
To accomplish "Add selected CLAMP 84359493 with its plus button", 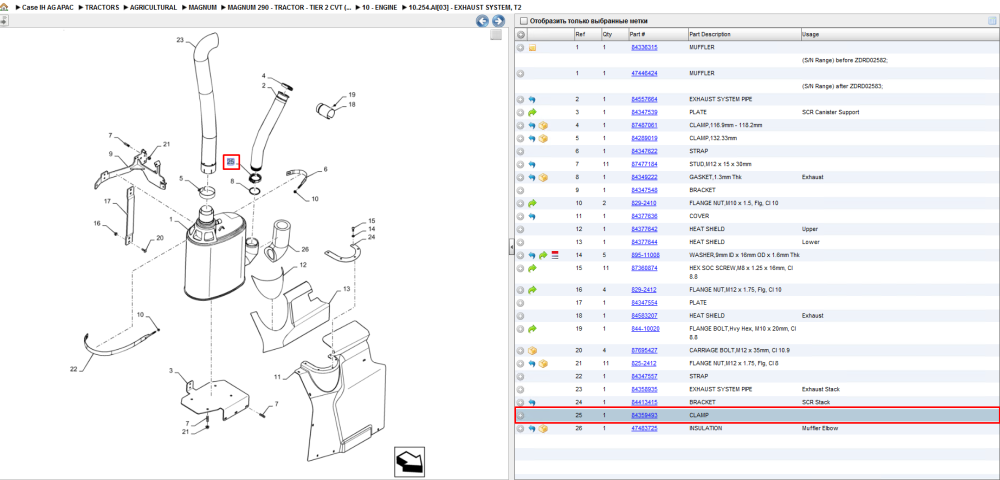I will [520, 415].
